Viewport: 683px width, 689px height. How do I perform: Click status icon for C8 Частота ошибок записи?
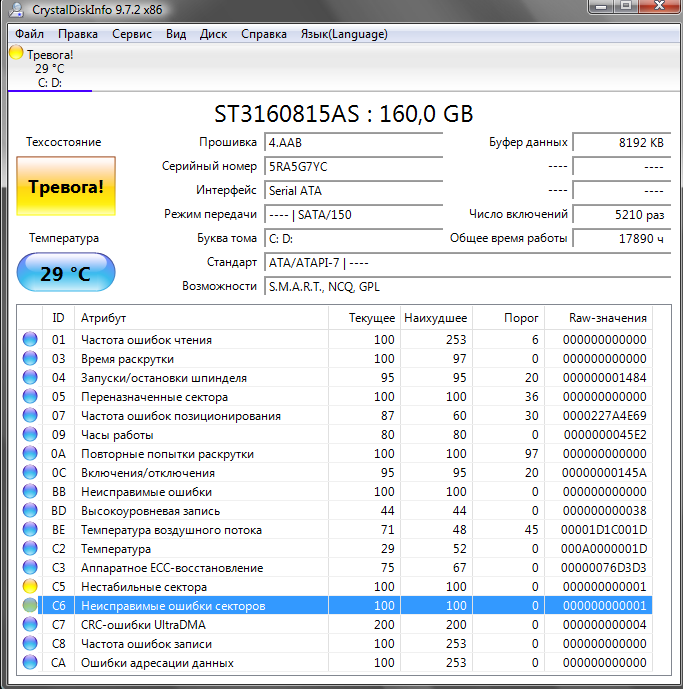30,643
